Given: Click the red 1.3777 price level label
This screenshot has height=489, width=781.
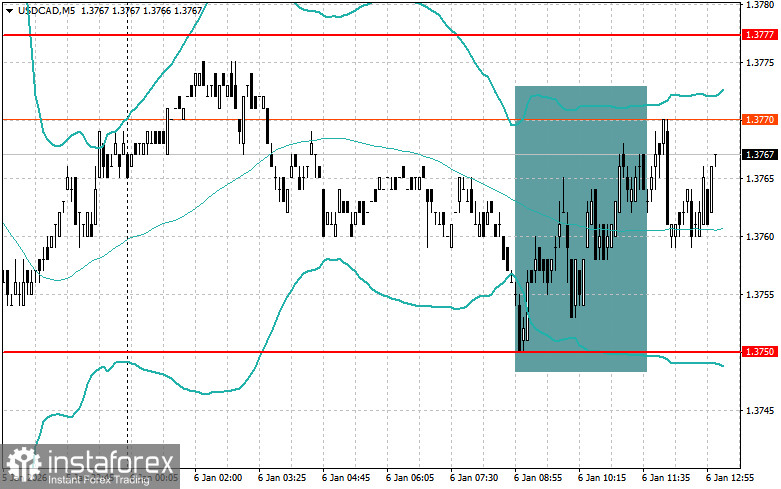Looking at the screenshot, I should (760, 35).
